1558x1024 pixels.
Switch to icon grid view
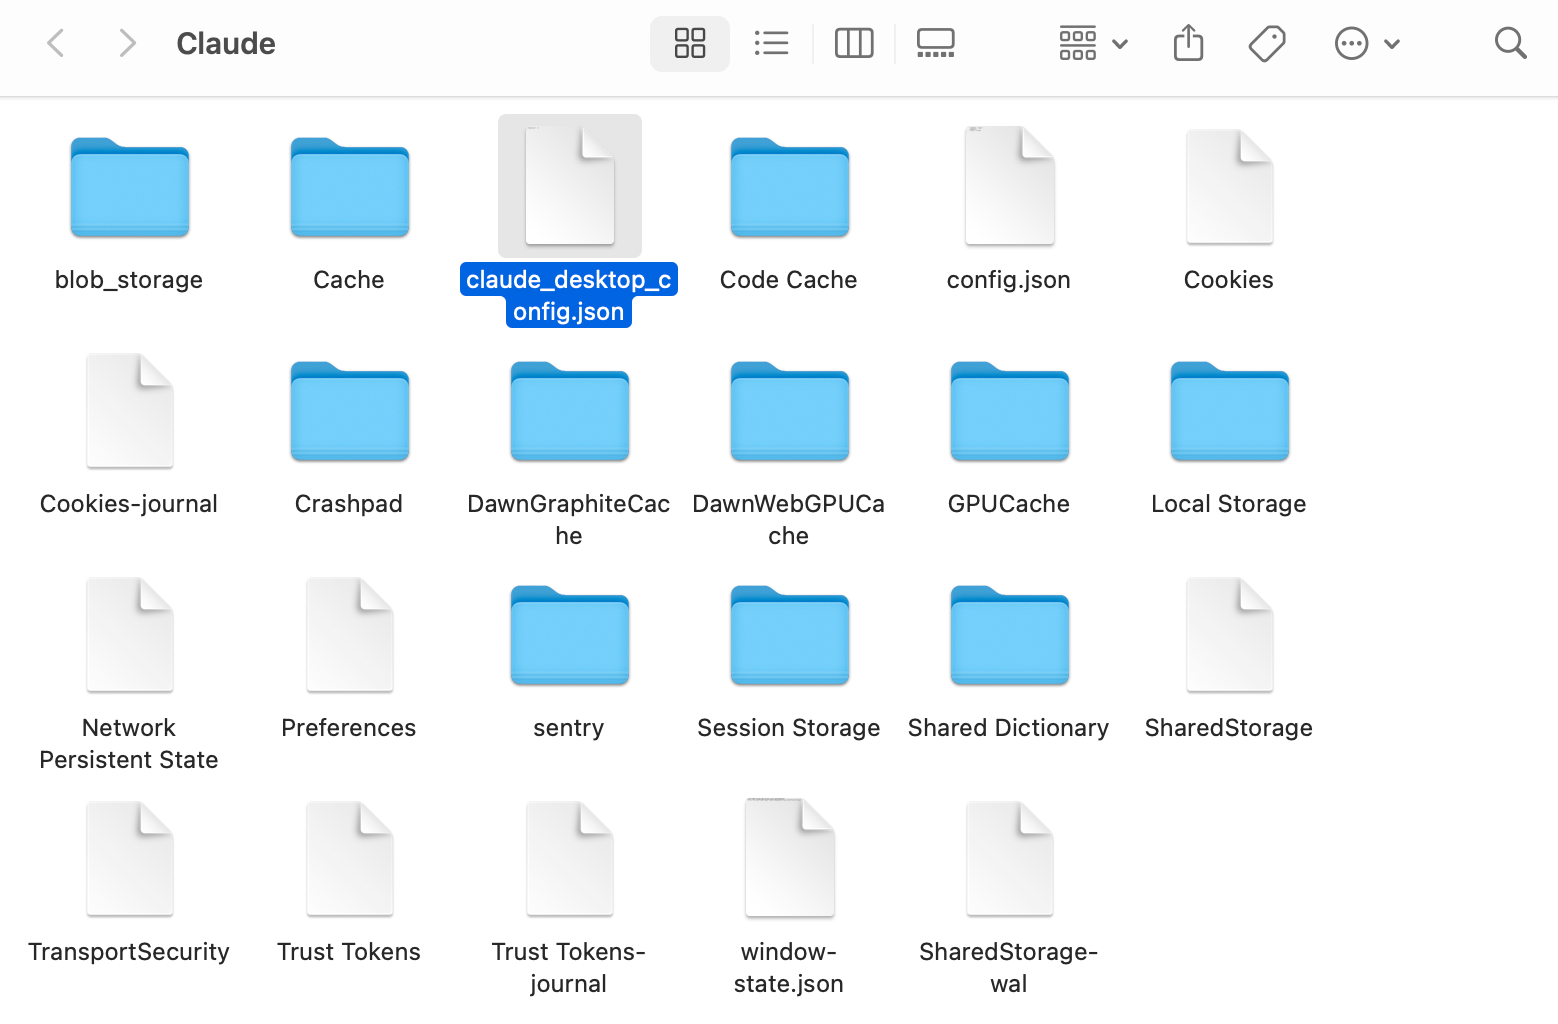[x=690, y=43]
